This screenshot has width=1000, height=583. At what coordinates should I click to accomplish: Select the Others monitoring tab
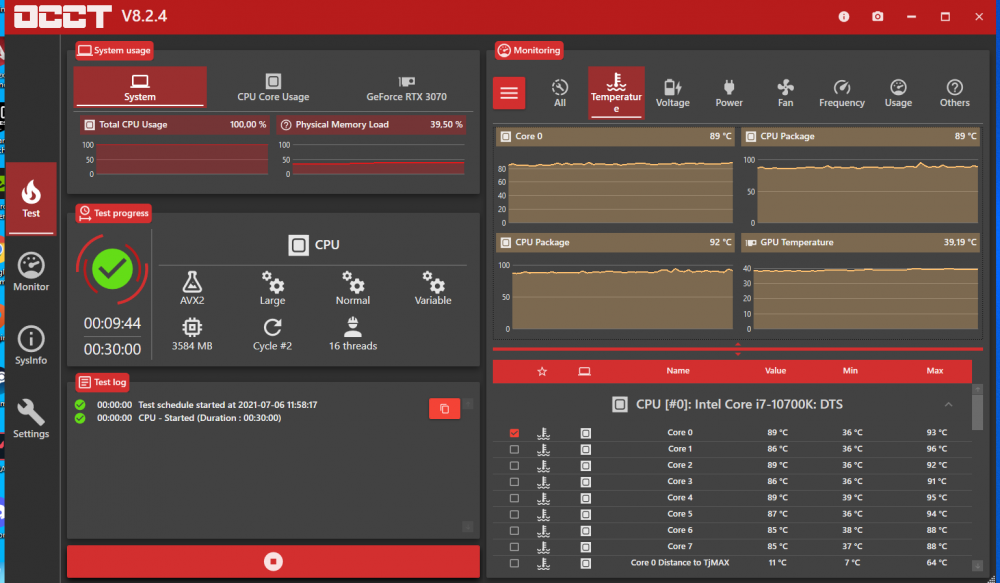click(954, 93)
